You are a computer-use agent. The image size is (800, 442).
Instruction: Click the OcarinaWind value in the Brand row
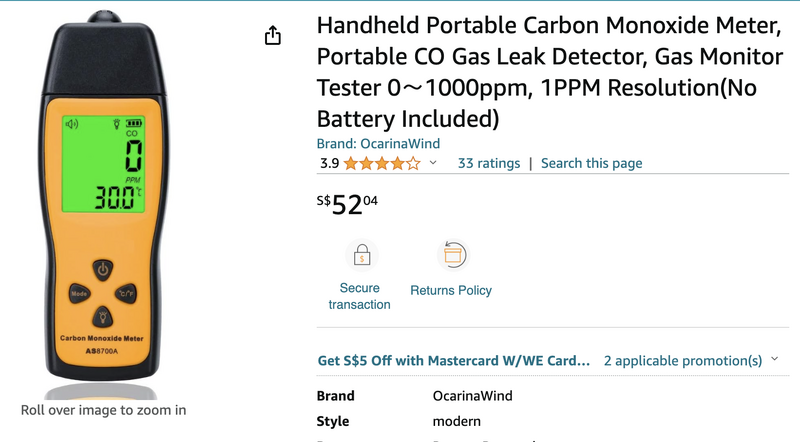[x=472, y=396]
